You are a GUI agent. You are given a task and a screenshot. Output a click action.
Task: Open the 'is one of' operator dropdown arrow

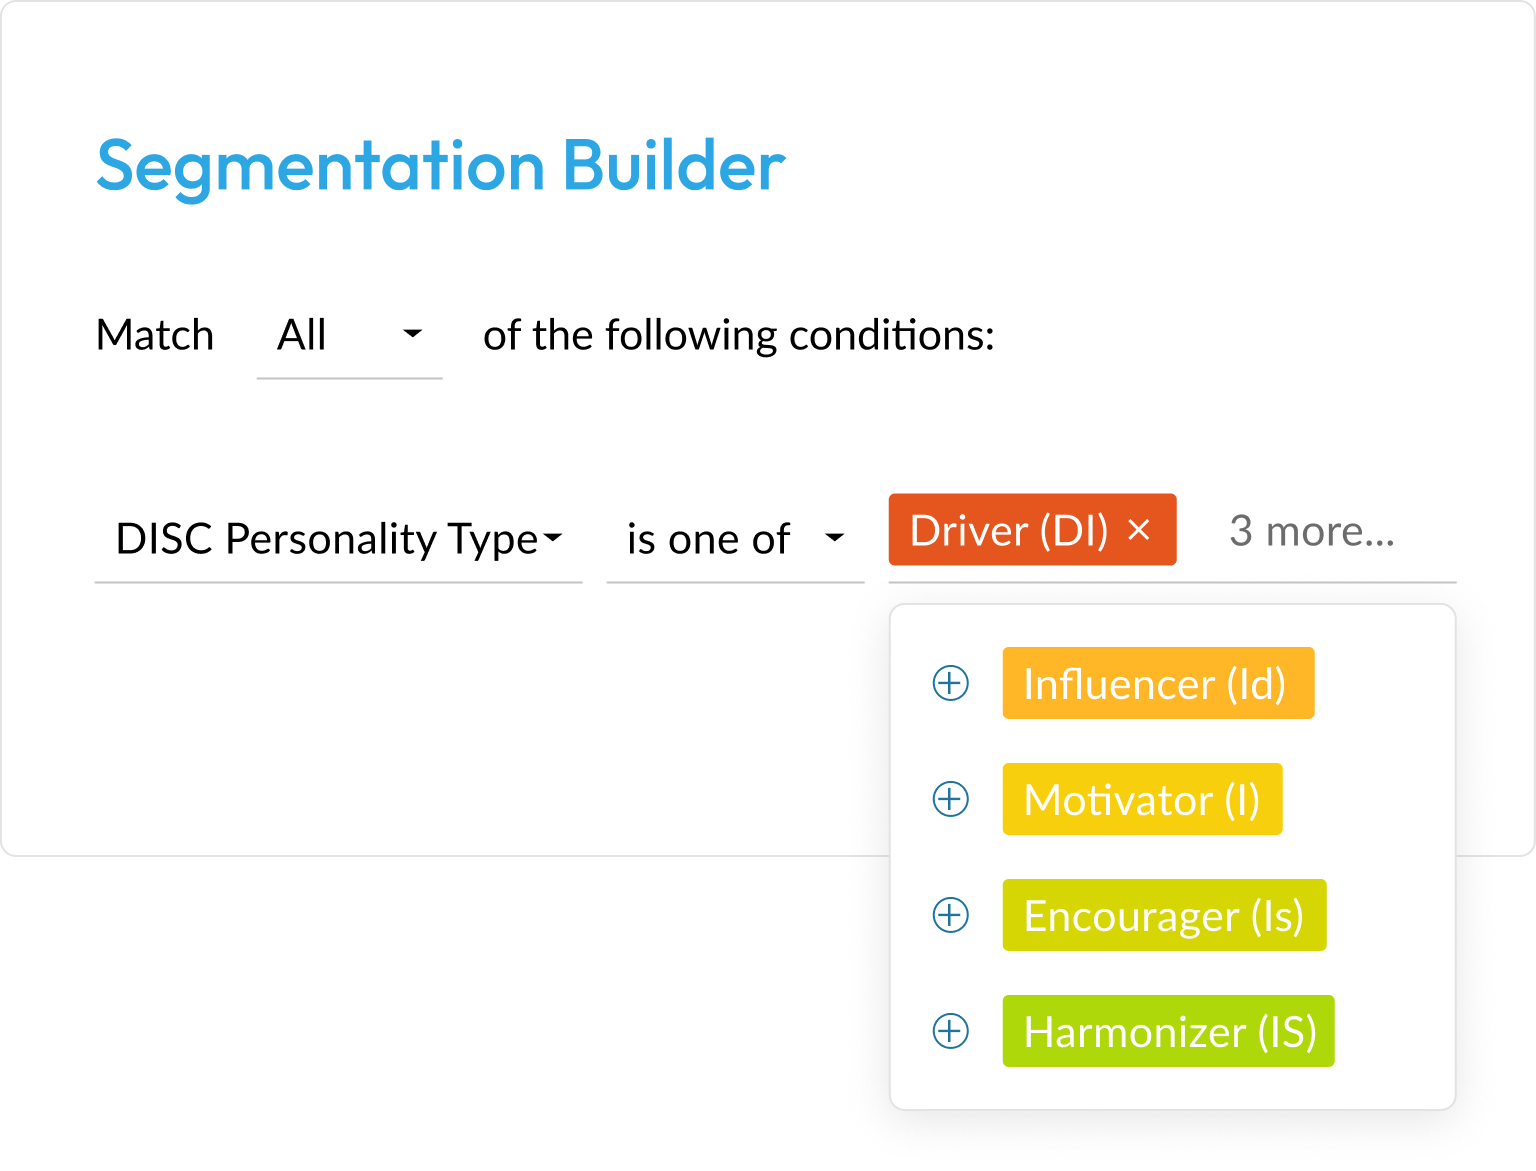pos(834,539)
